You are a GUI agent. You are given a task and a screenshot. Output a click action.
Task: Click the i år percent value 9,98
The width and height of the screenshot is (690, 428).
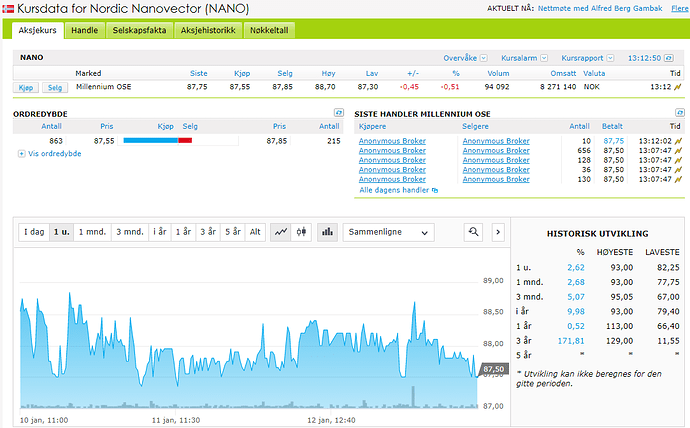[576, 311]
